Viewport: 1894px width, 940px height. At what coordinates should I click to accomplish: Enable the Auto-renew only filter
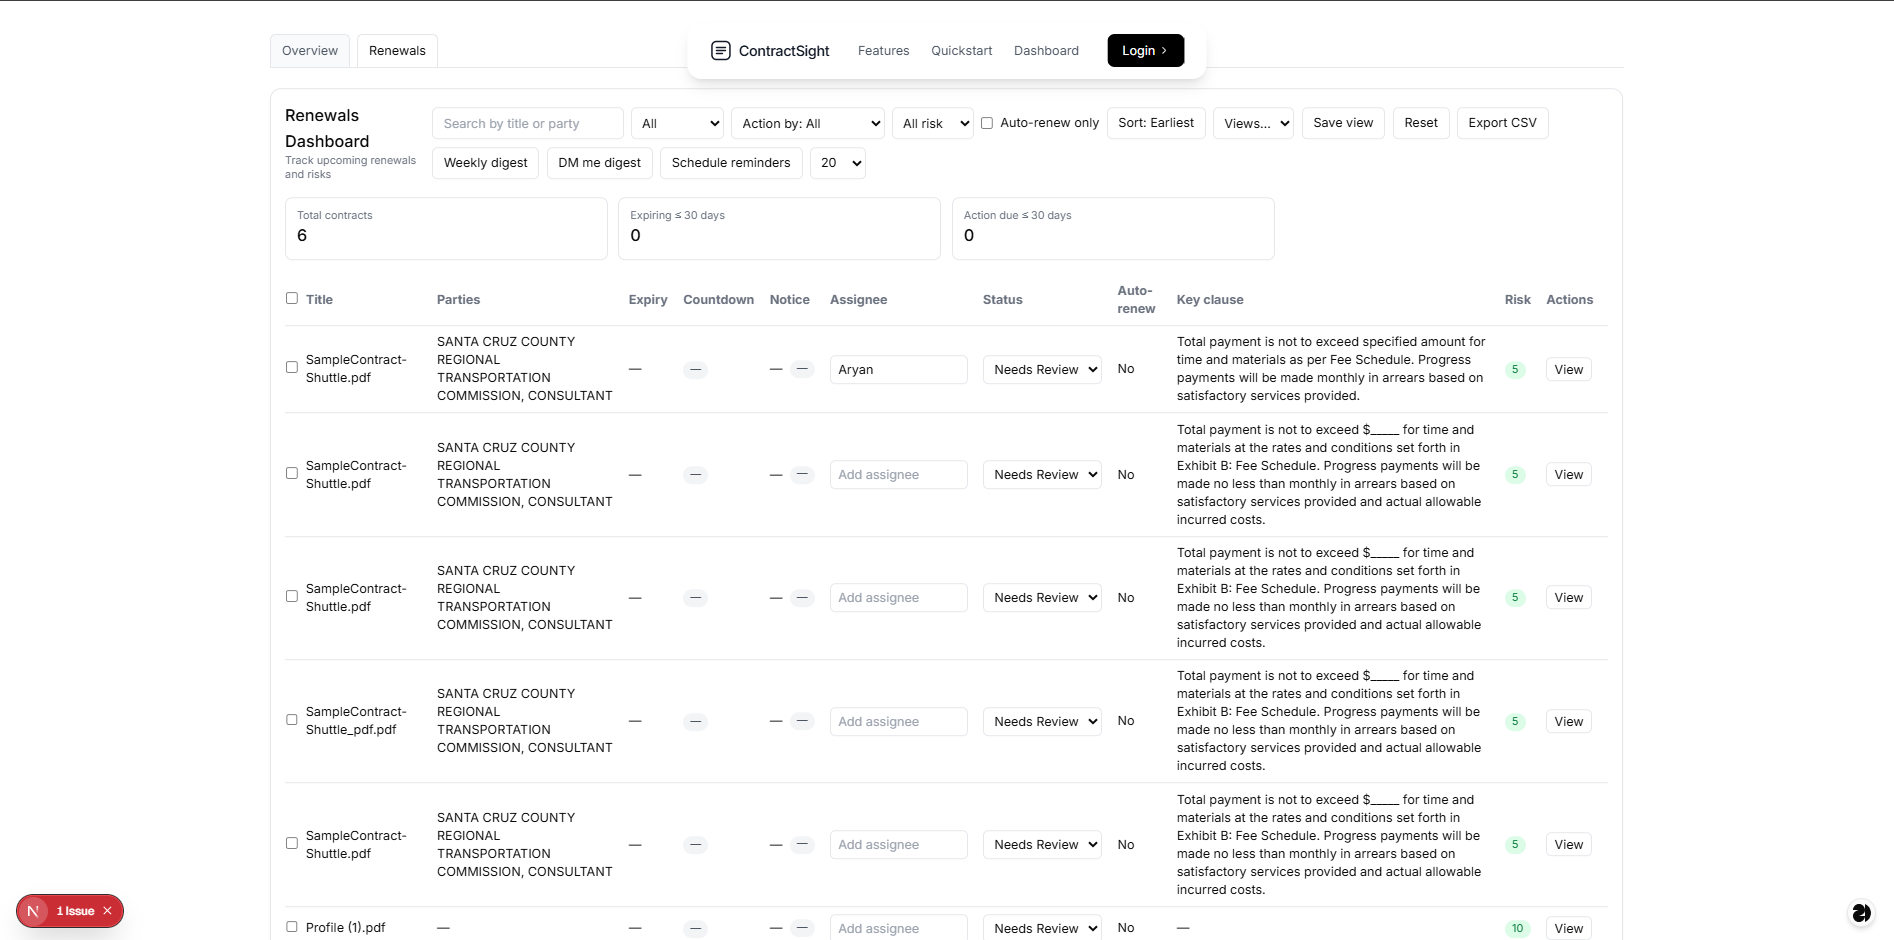(x=986, y=122)
